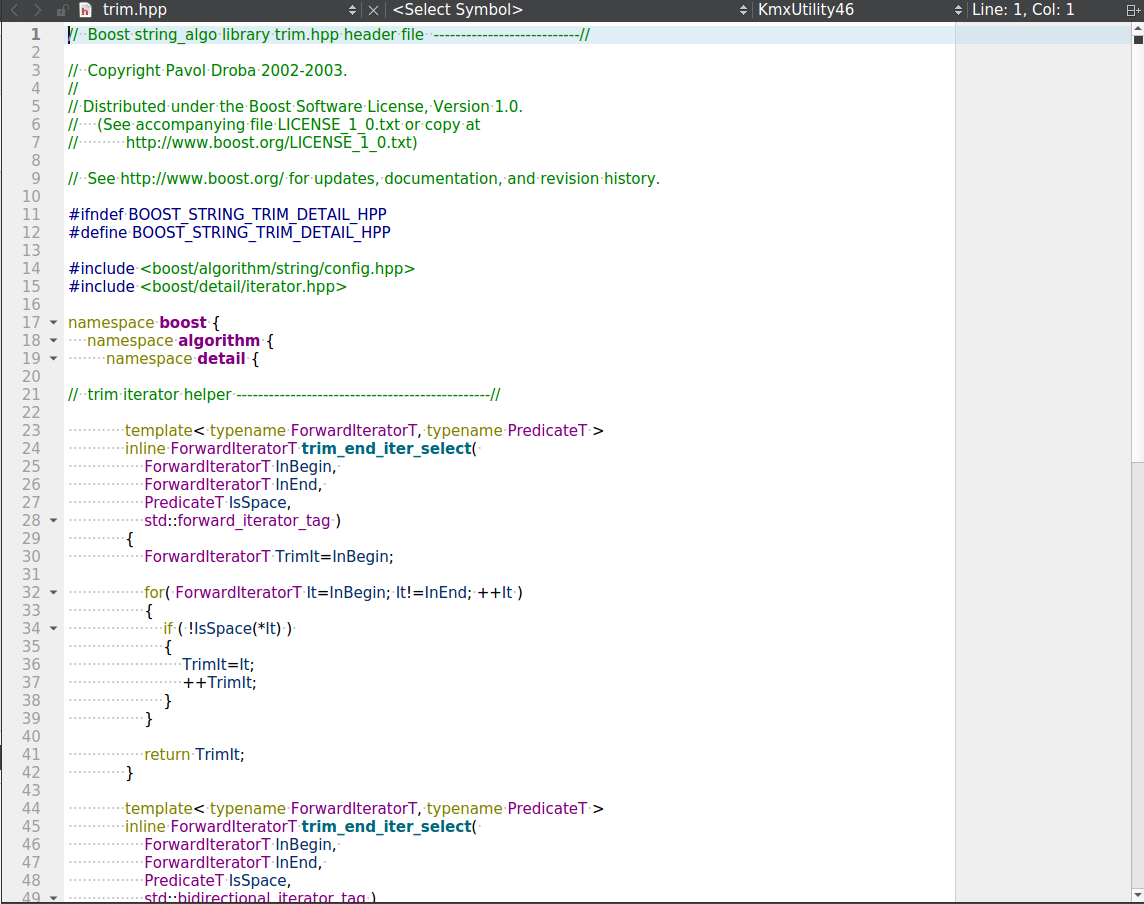
Task: Click the scrollbar down arrow
Action: point(1137,895)
